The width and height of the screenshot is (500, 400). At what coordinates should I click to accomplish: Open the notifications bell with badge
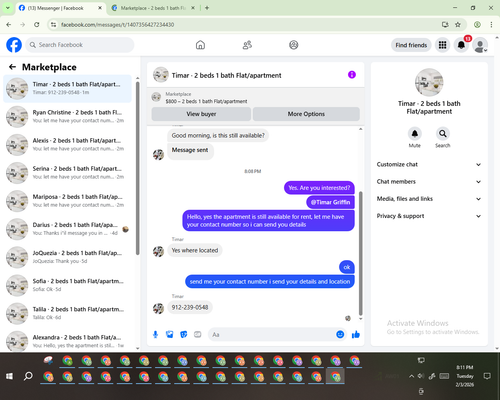click(x=461, y=45)
